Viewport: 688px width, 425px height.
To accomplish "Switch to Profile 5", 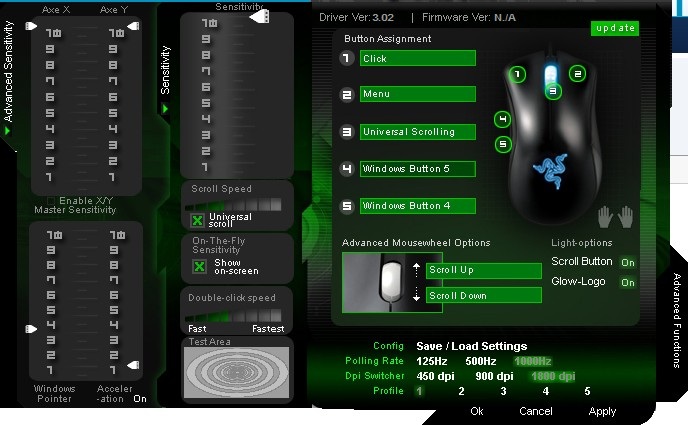I will (587, 391).
